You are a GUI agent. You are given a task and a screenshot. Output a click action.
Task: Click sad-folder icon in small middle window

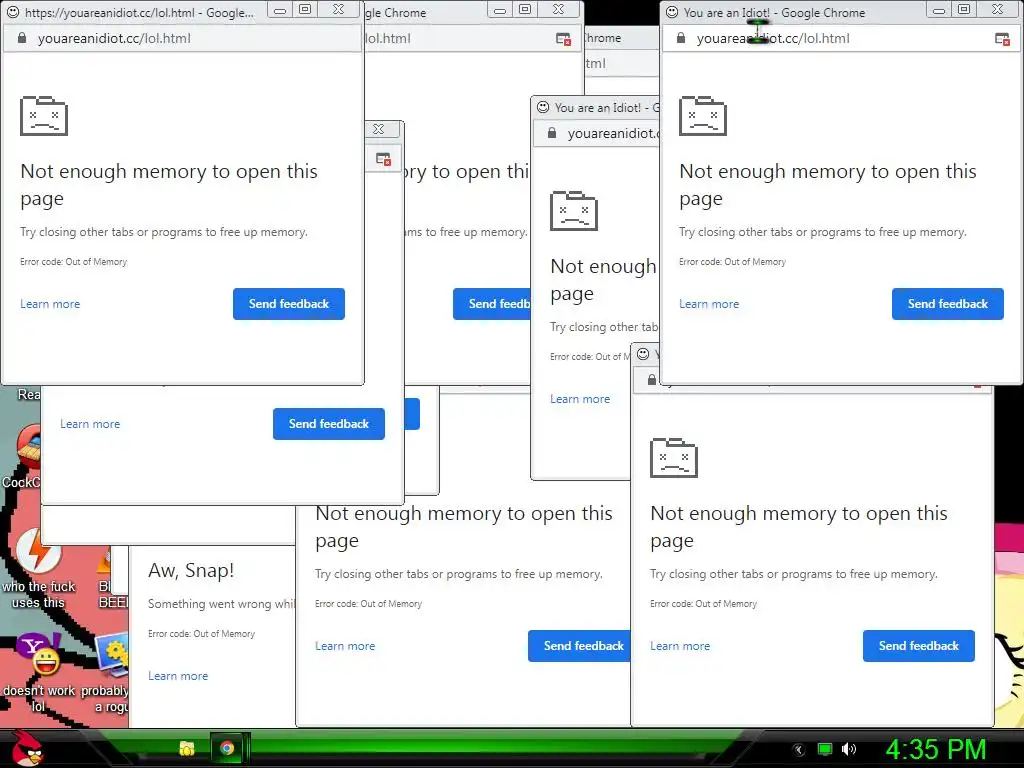click(x=574, y=211)
